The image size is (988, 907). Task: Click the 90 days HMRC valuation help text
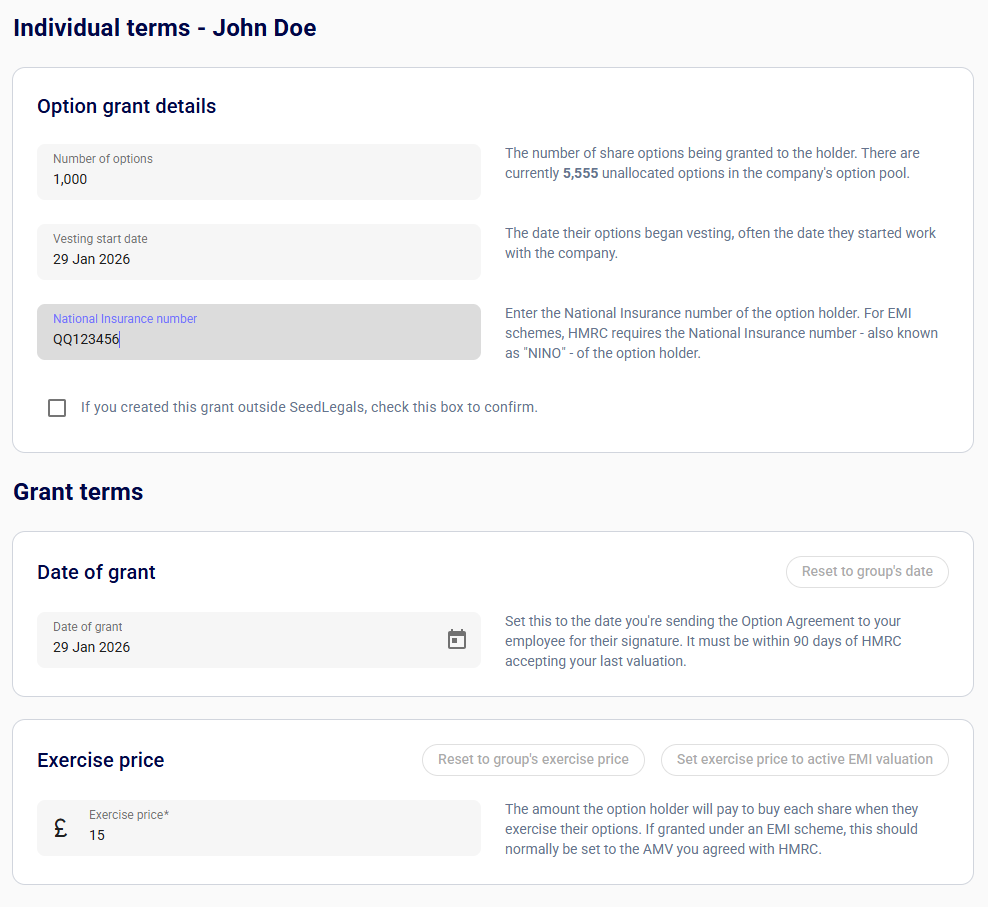[703, 641]
